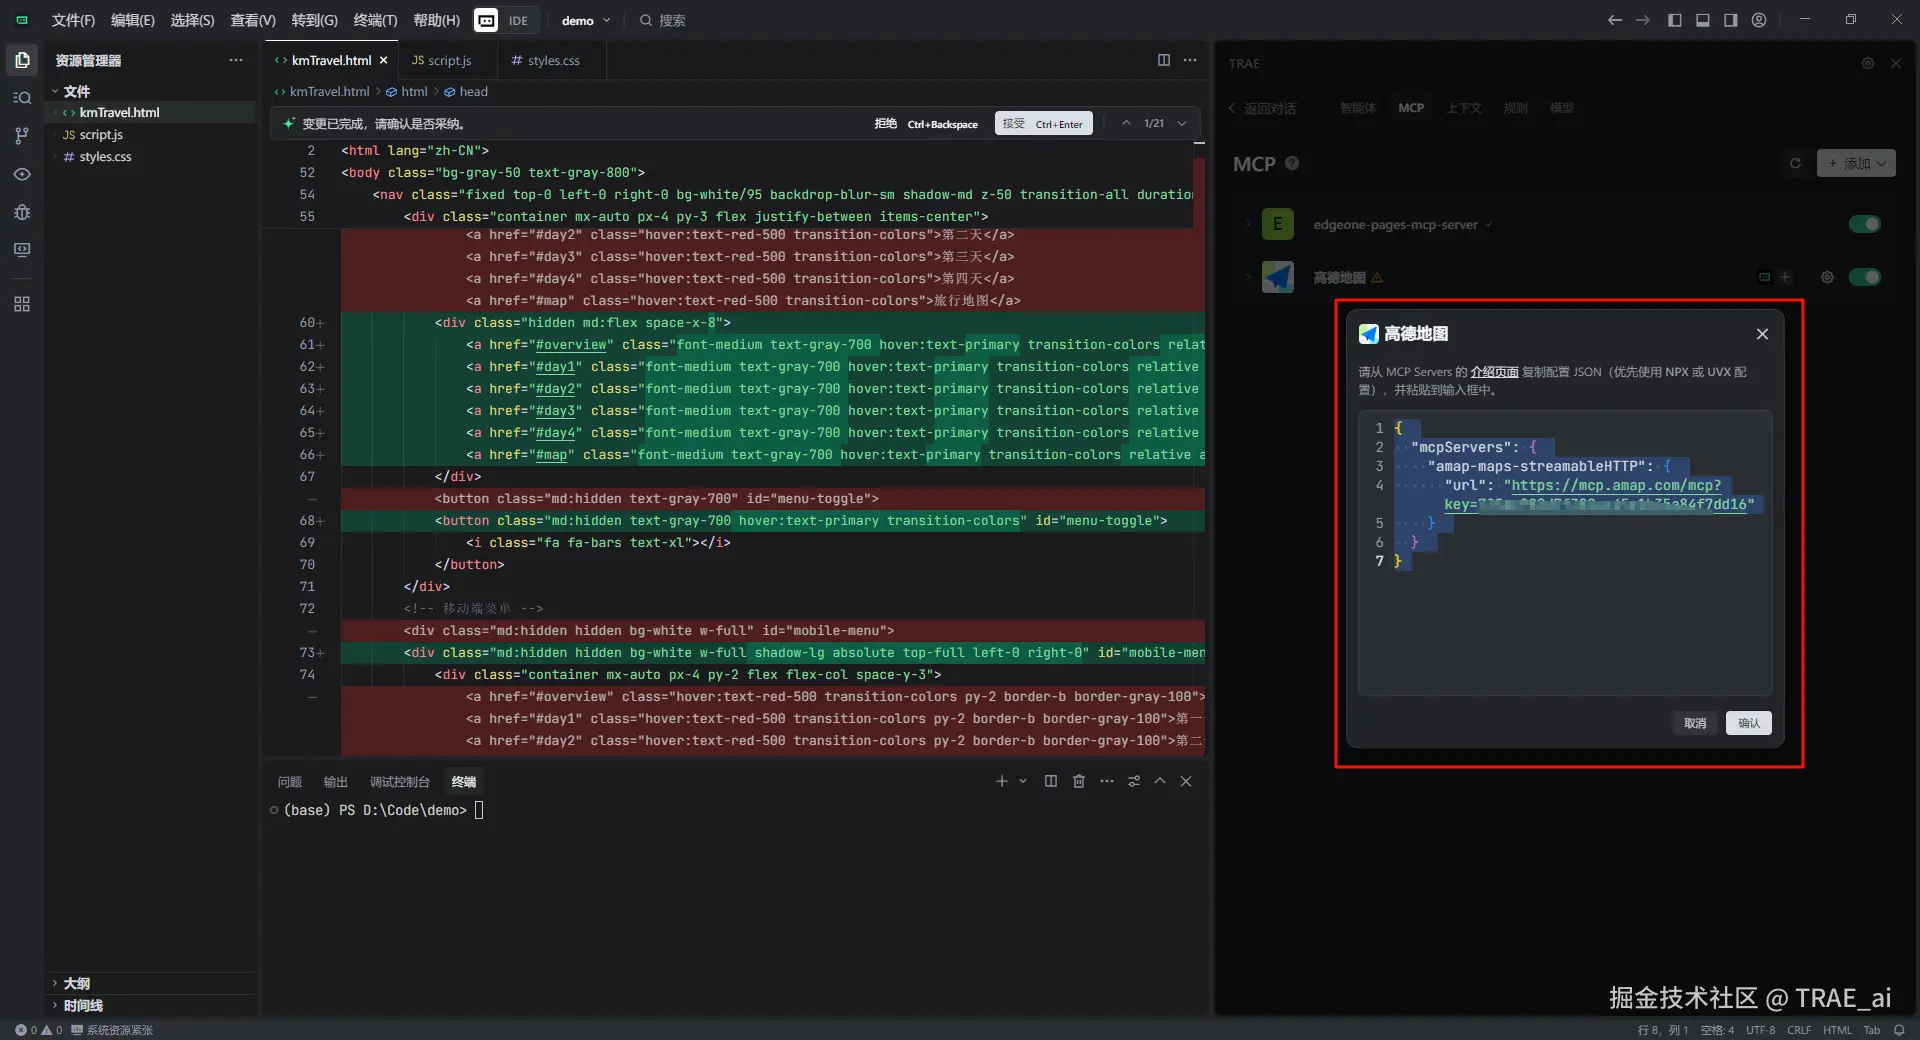The width and height of the screenshot is (1920, 1040).
Task: Open terminal settings sliders icon
Action: [1134, 781]
